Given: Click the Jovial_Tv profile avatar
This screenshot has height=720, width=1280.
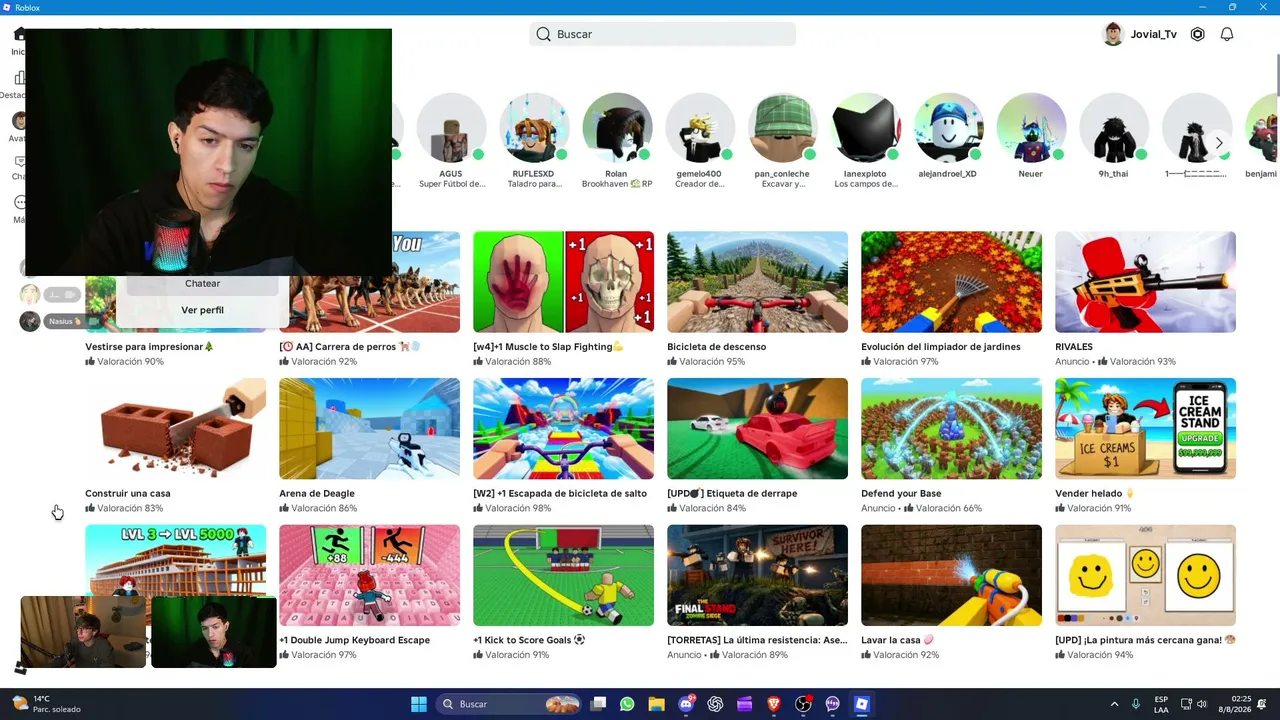Looking at the screenshot, I should 1113,34.
